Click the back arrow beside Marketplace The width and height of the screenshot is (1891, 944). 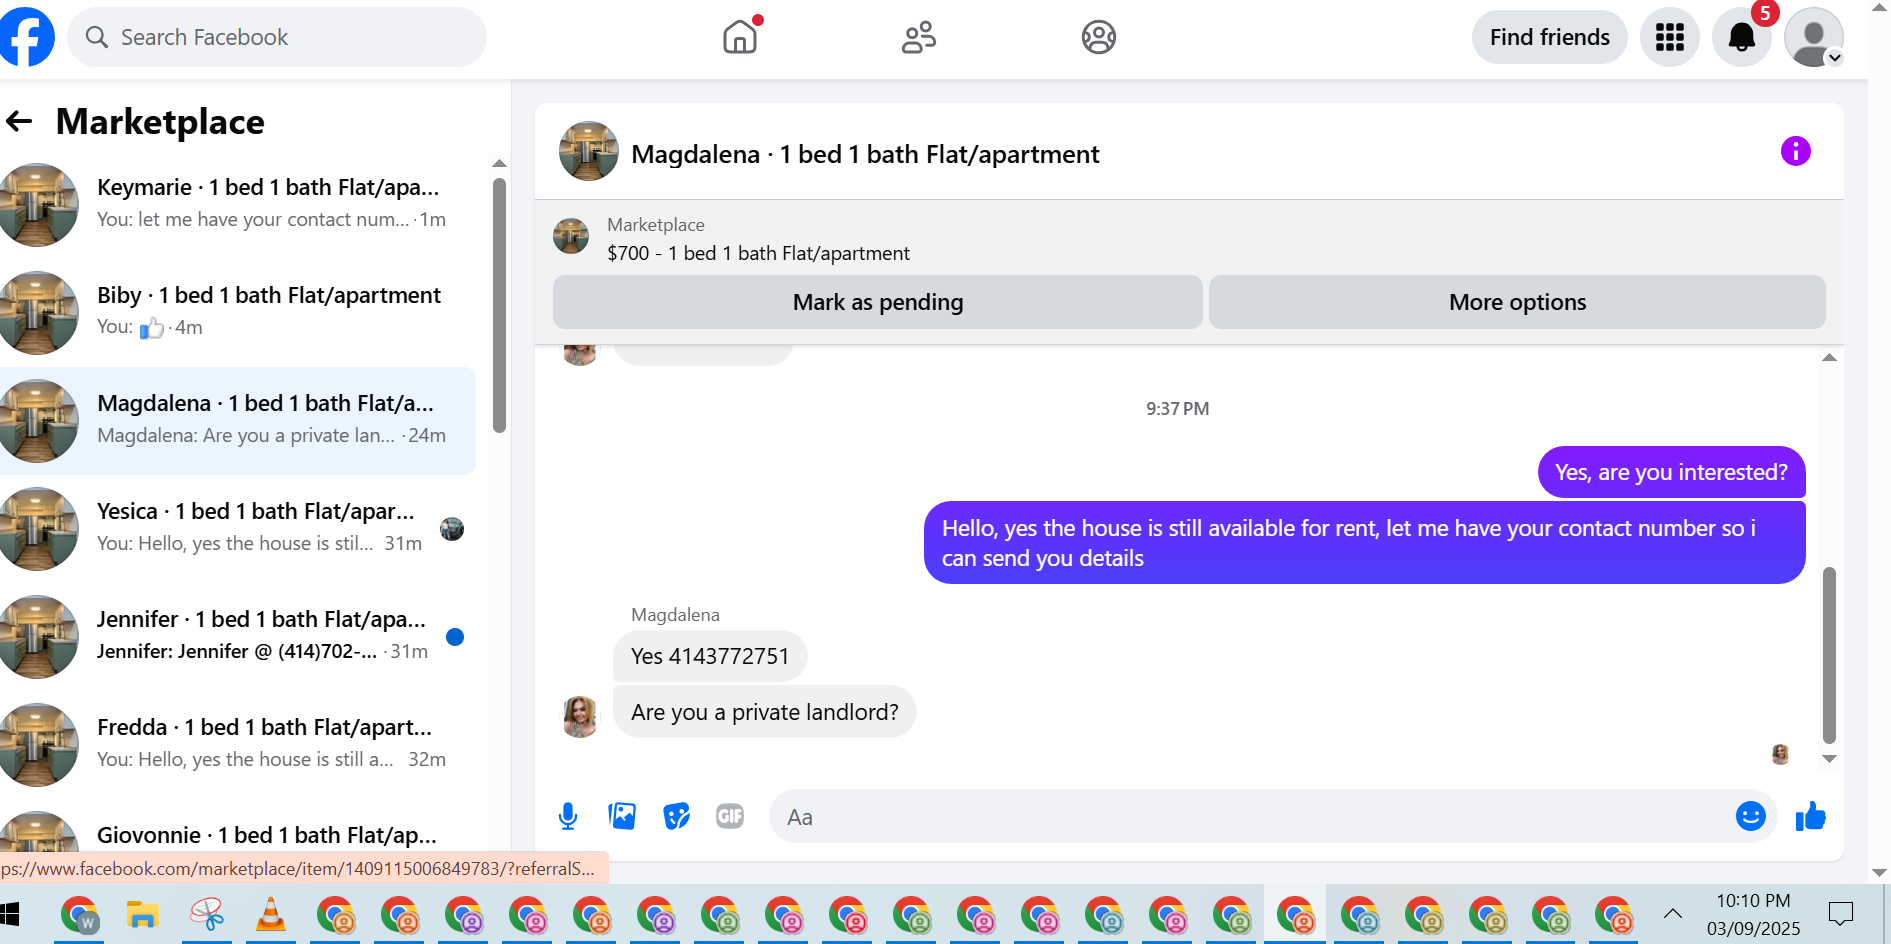pos(19,122)
